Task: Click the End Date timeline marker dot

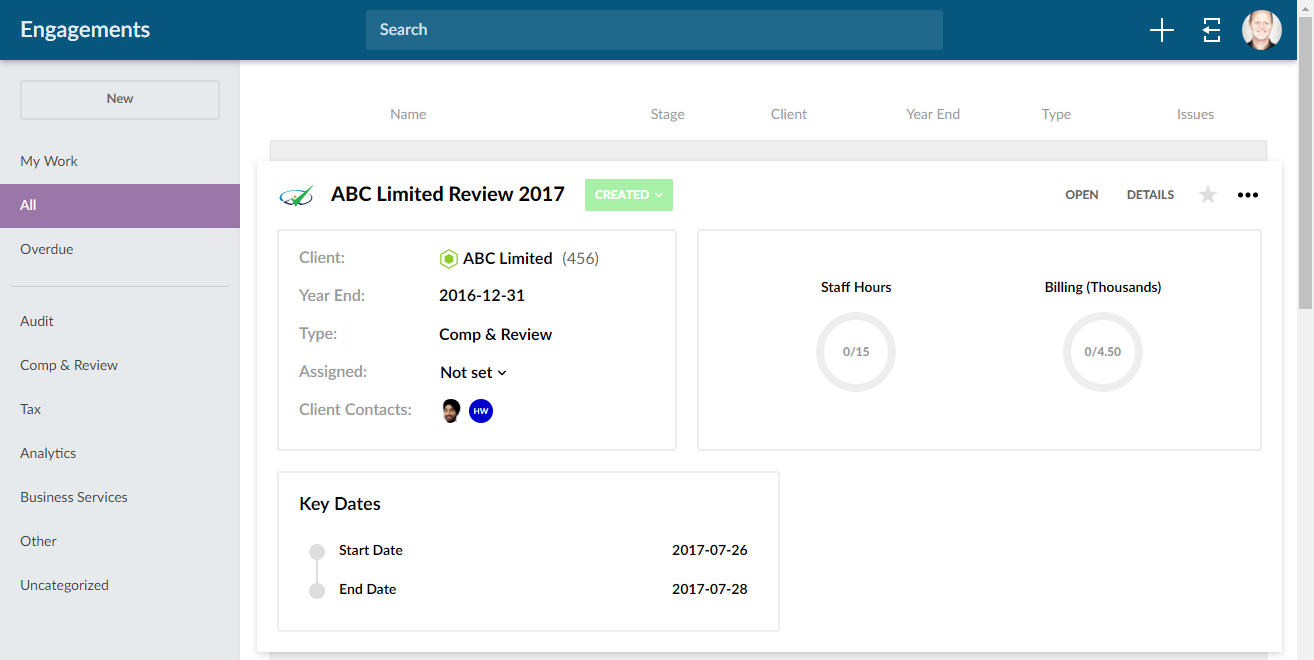Action: (x=316, y=590)
